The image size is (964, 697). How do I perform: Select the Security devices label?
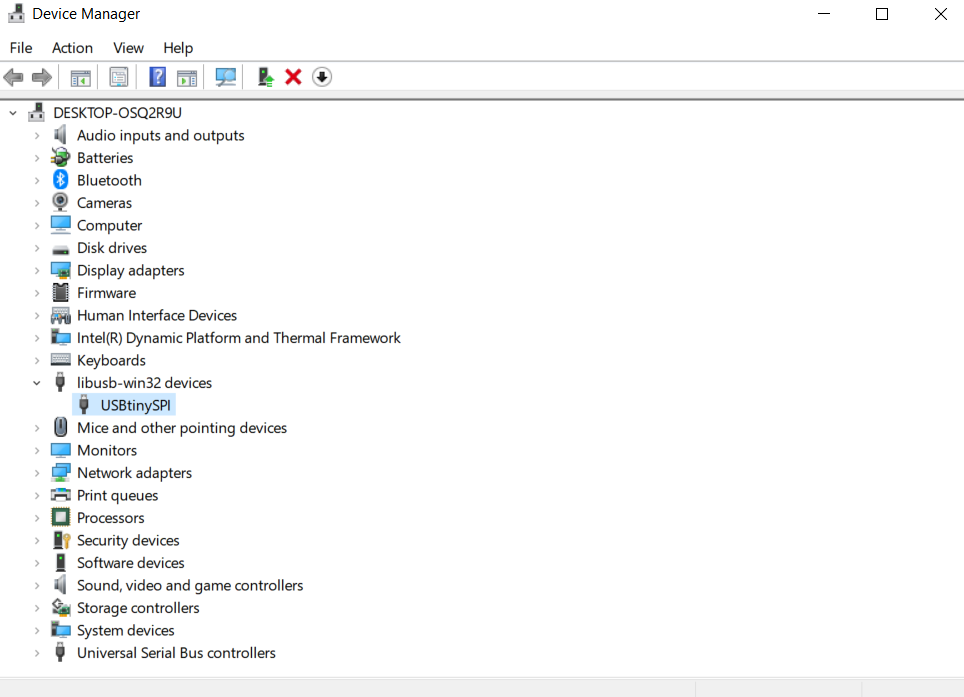pos(128,540)
